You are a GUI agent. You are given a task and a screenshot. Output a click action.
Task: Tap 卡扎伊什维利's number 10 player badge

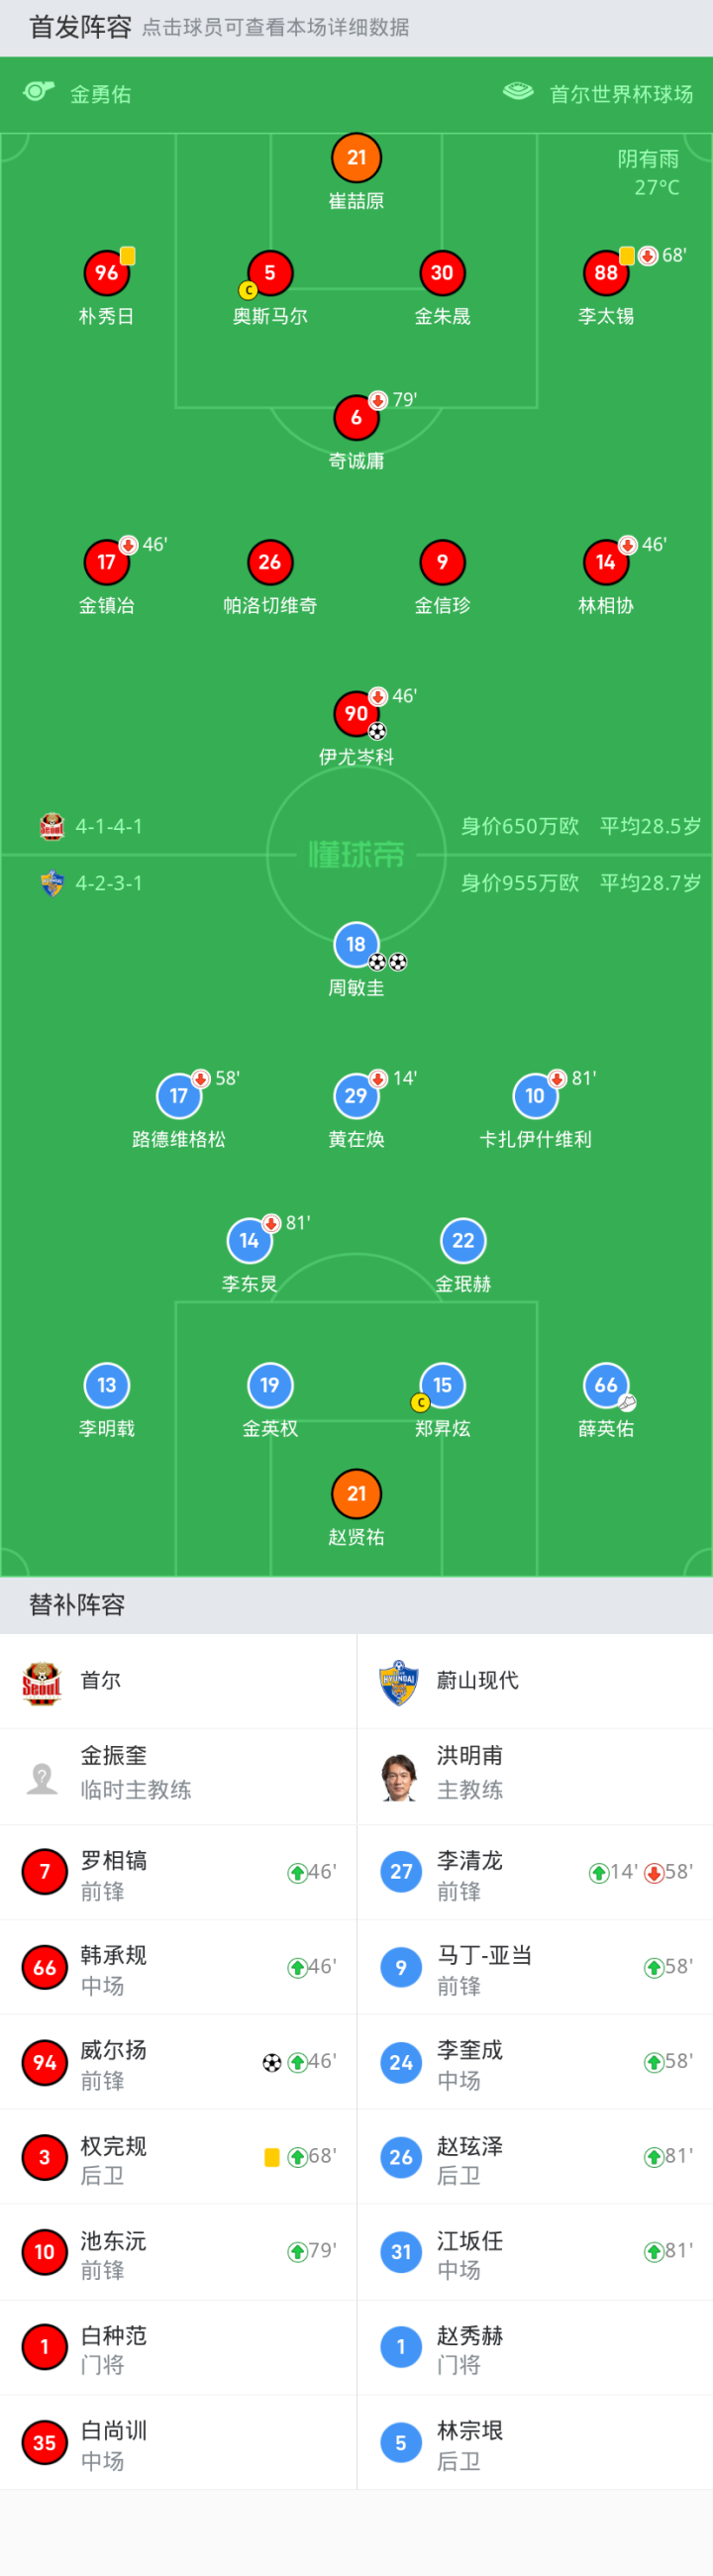point(535,1096)
